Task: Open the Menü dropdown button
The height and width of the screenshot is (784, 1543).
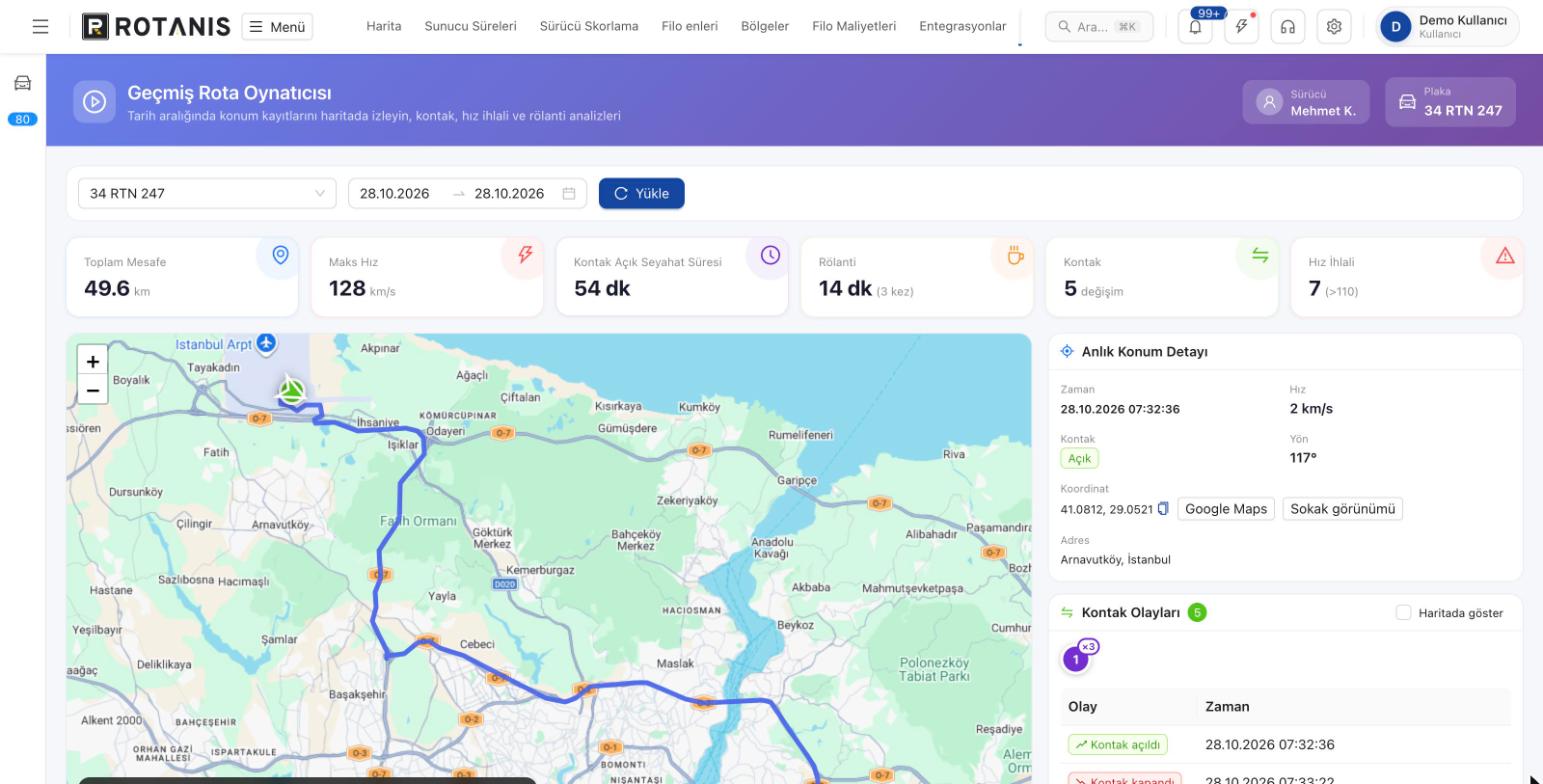Action: pyautogui.click(x=277, y=27)
